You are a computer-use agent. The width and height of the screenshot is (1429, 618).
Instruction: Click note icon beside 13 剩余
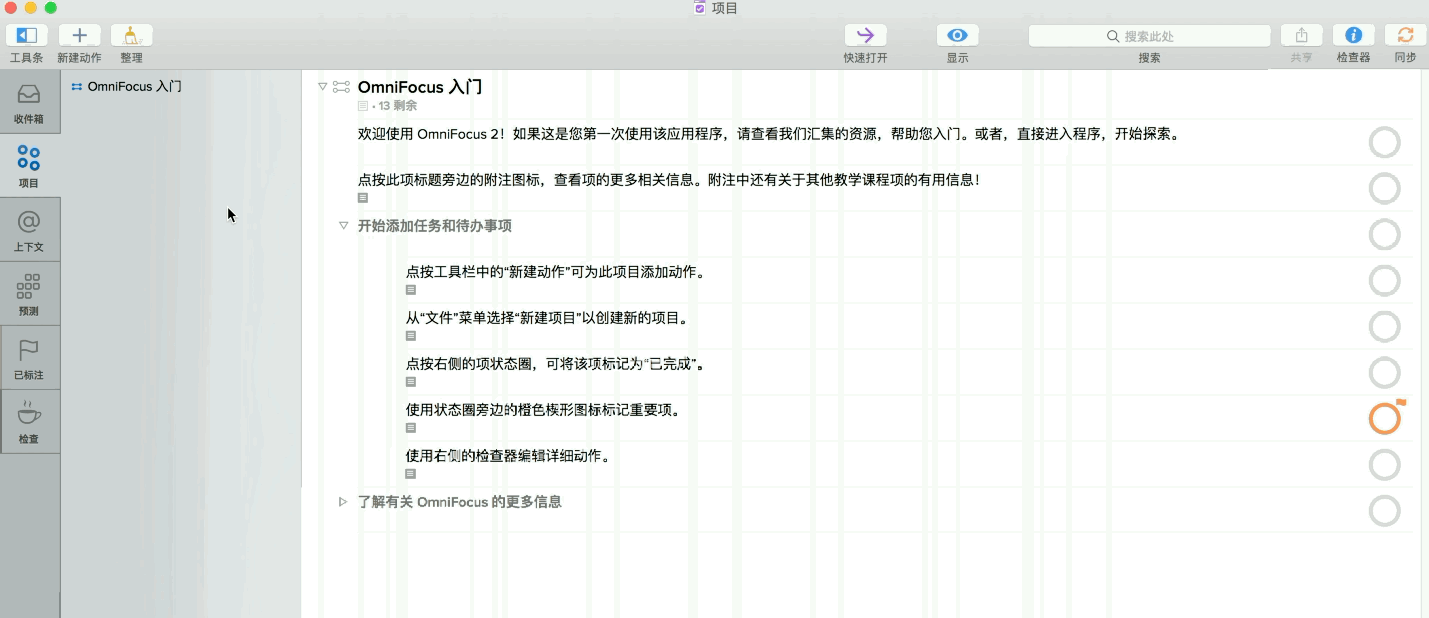(363, 106)
